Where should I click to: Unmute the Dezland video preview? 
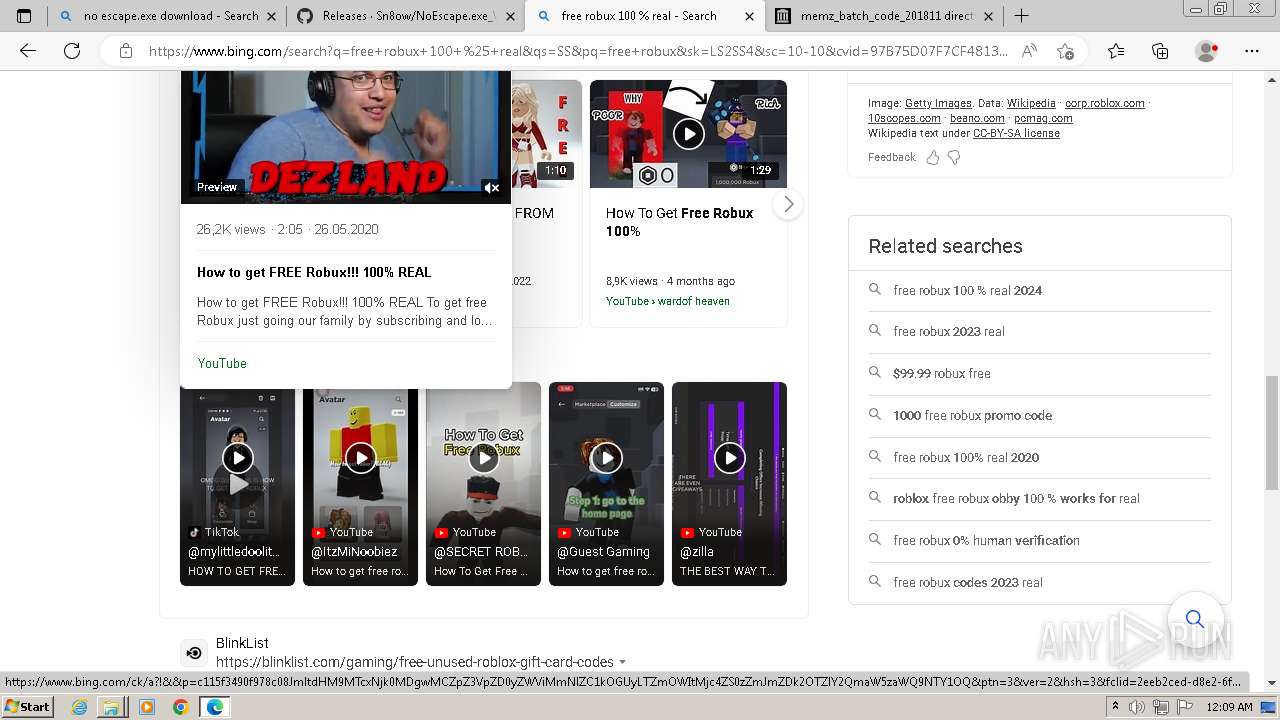click(x=491, y=187)
